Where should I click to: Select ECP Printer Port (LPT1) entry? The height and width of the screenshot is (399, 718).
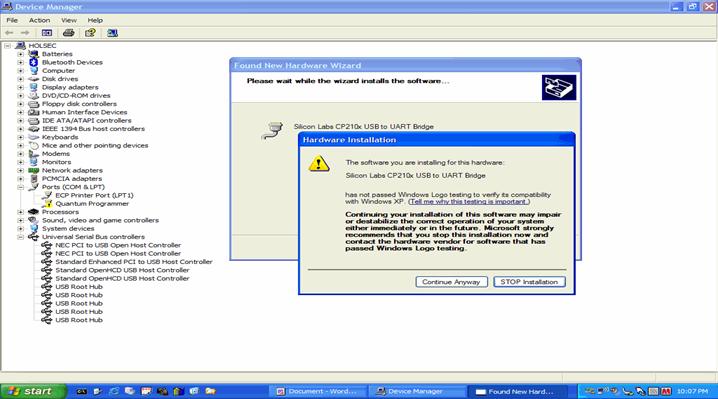click(x=94, y=195)
